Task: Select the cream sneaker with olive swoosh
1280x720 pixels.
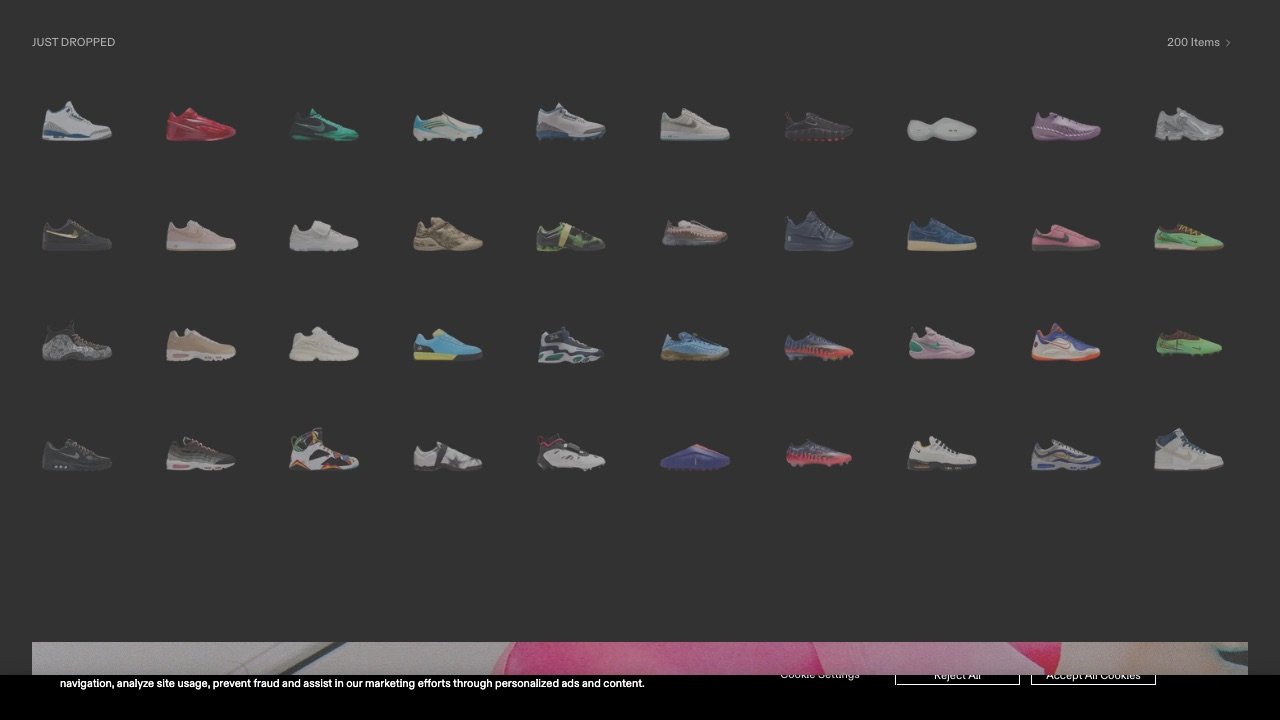Action: (695, 125)
